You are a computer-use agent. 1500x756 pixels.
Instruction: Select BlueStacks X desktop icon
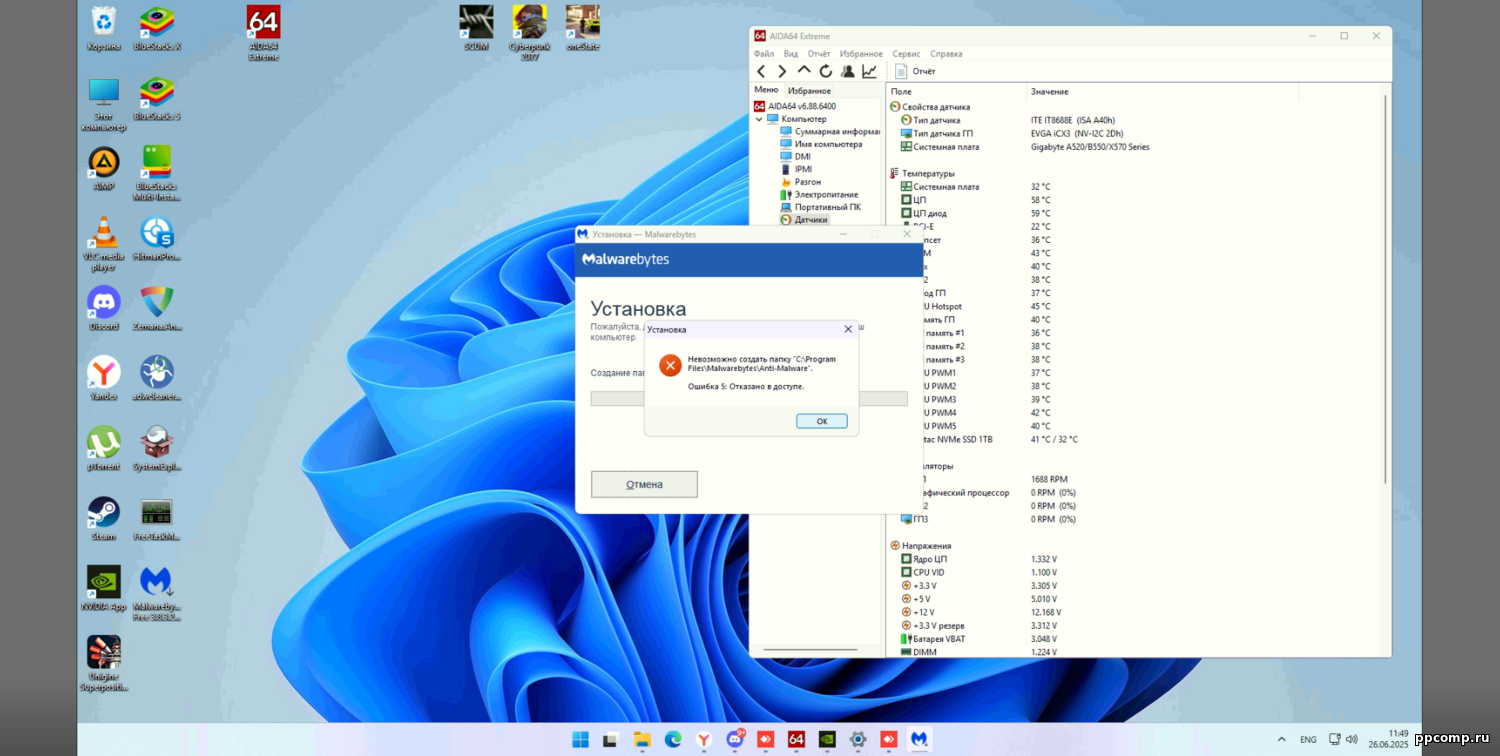pos(157,29)
